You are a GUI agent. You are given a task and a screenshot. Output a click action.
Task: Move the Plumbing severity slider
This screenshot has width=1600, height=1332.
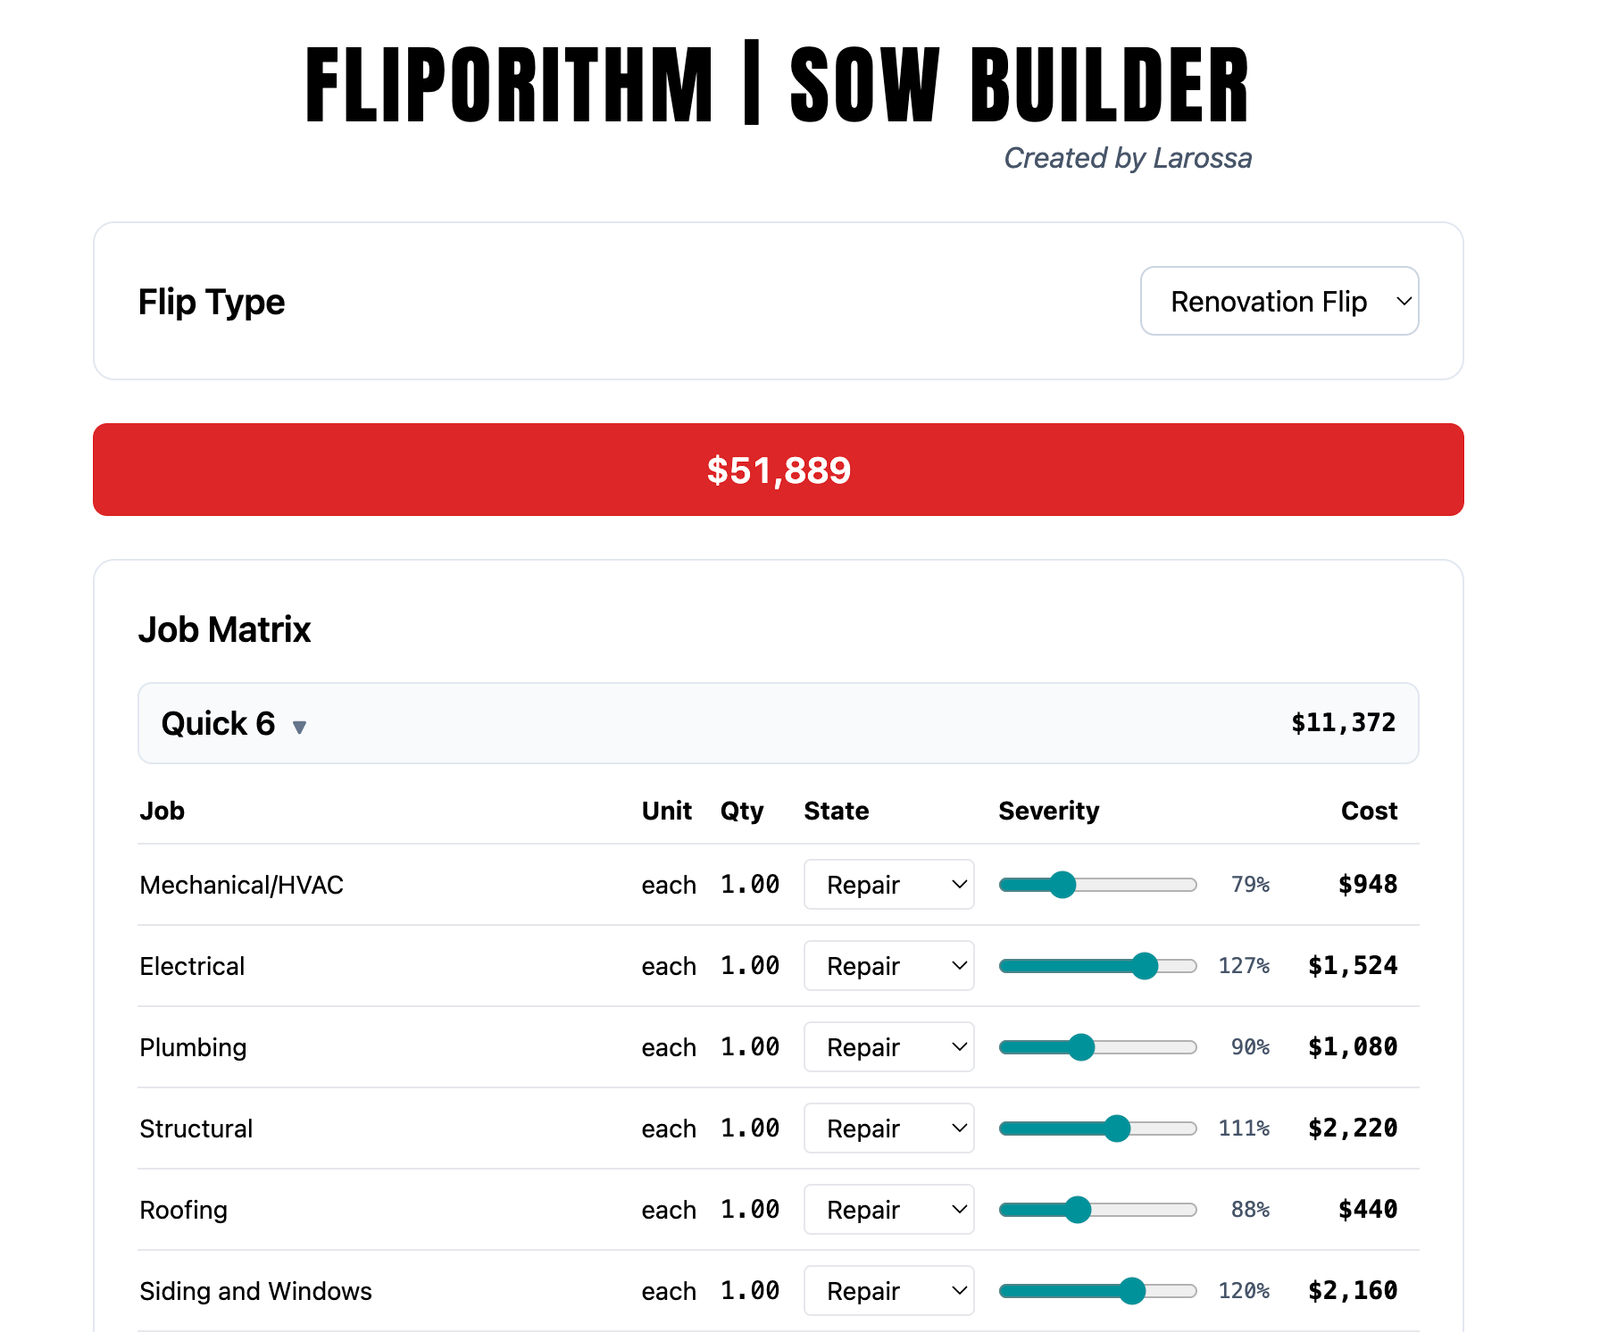click(x=1081, y=1046)
